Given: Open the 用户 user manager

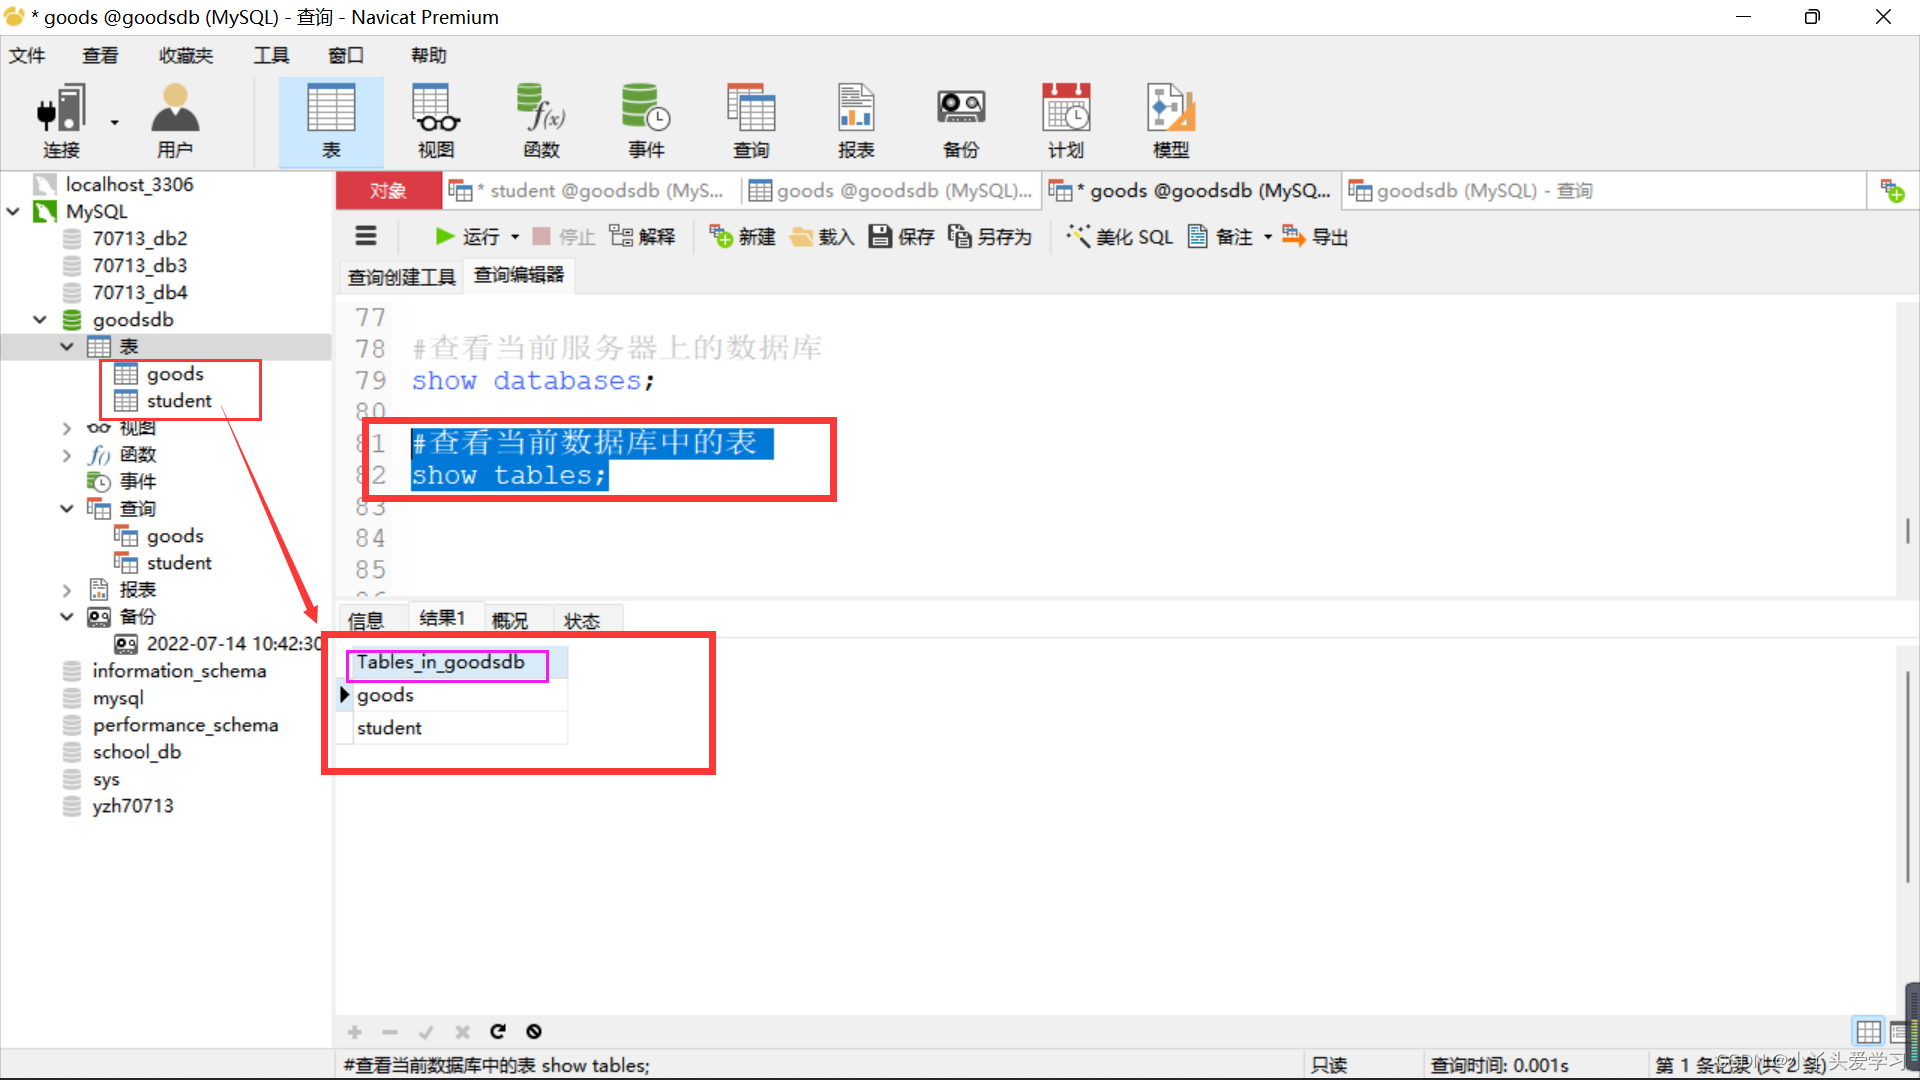Looking at the screenshot, I should click(175, 122).
